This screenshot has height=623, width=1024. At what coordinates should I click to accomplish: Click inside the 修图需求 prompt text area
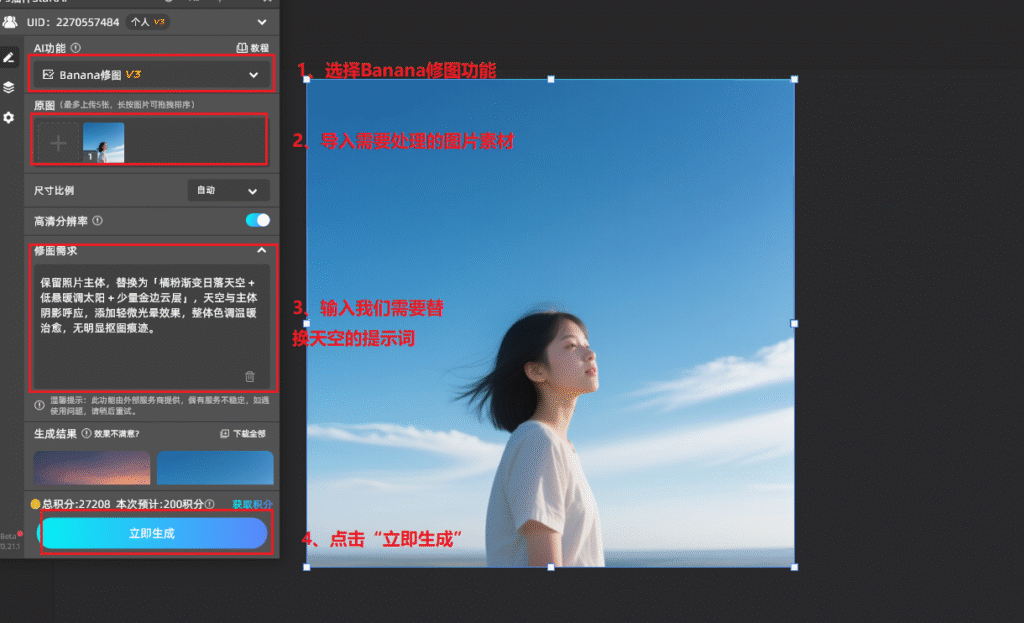(150, 320)
